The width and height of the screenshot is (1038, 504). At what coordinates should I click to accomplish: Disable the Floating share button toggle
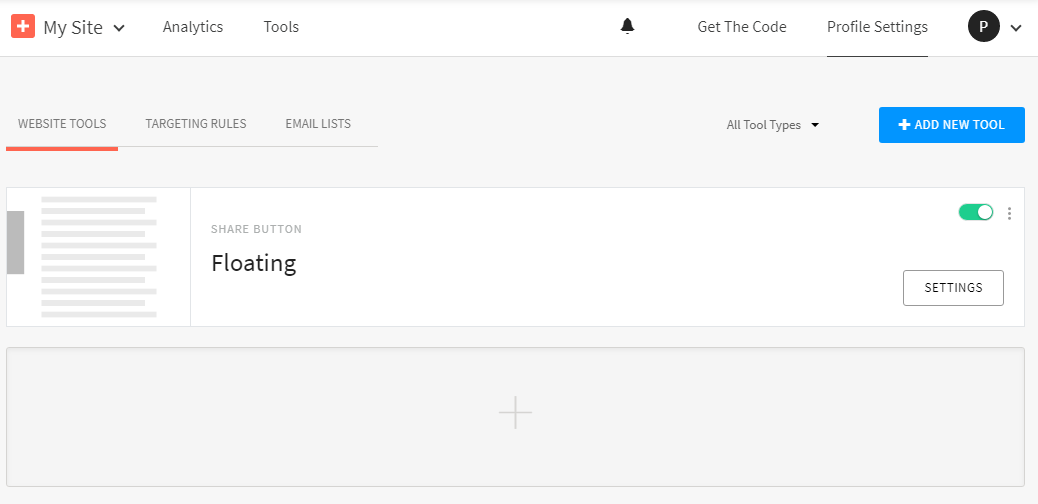(976, 212)
